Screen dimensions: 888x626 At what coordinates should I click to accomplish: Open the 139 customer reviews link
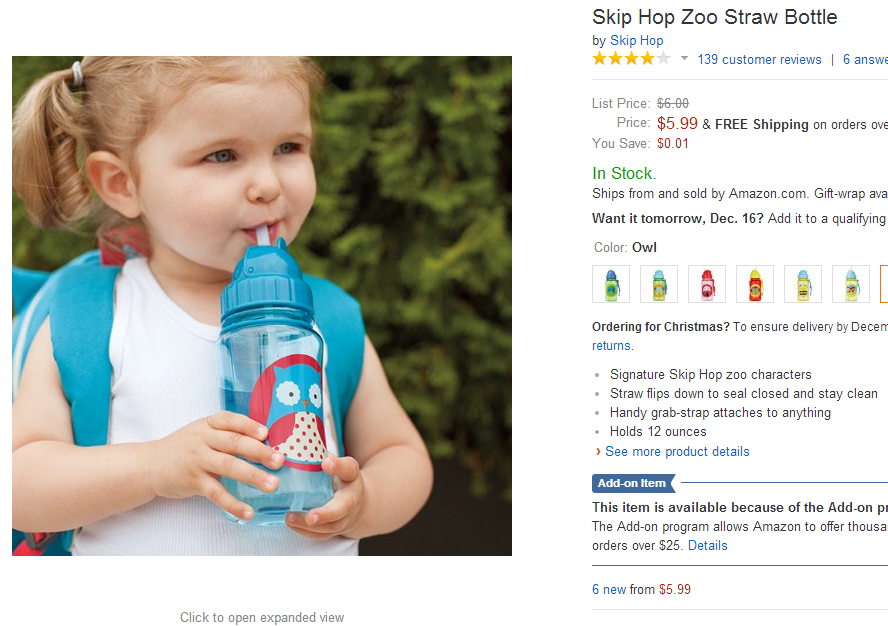click(x=759, y=59)
